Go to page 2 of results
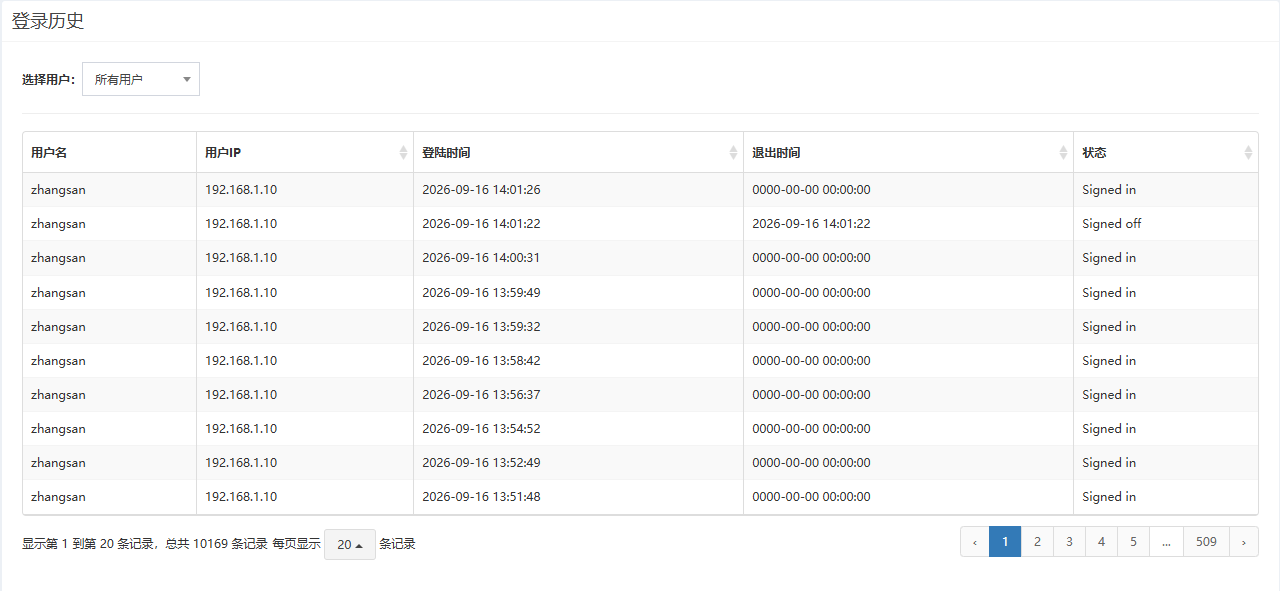Image resolution: width=1280 pixels, height=591 pixels. (1037, 542)
